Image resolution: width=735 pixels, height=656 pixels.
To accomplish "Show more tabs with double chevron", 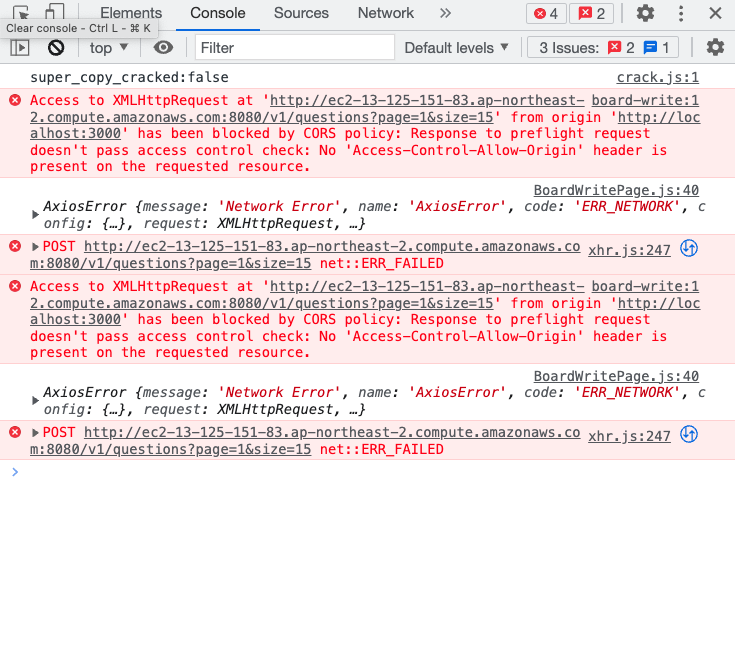I will click(x=445, y=13).
